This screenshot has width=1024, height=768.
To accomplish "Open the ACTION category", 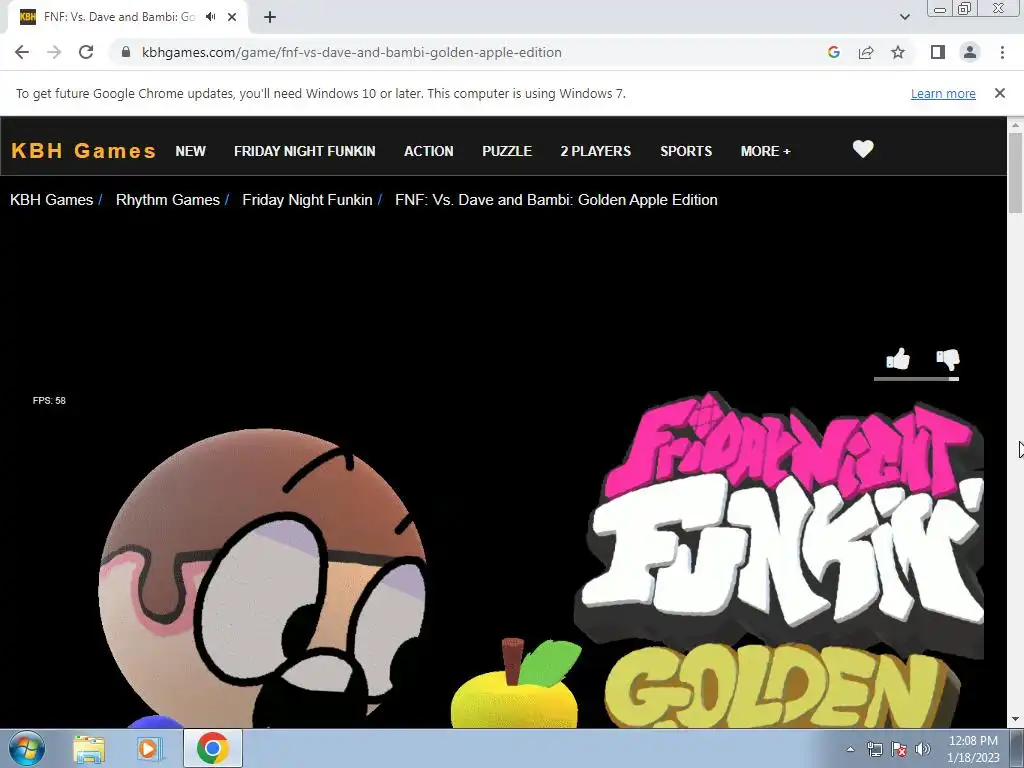I will (428, 151).
